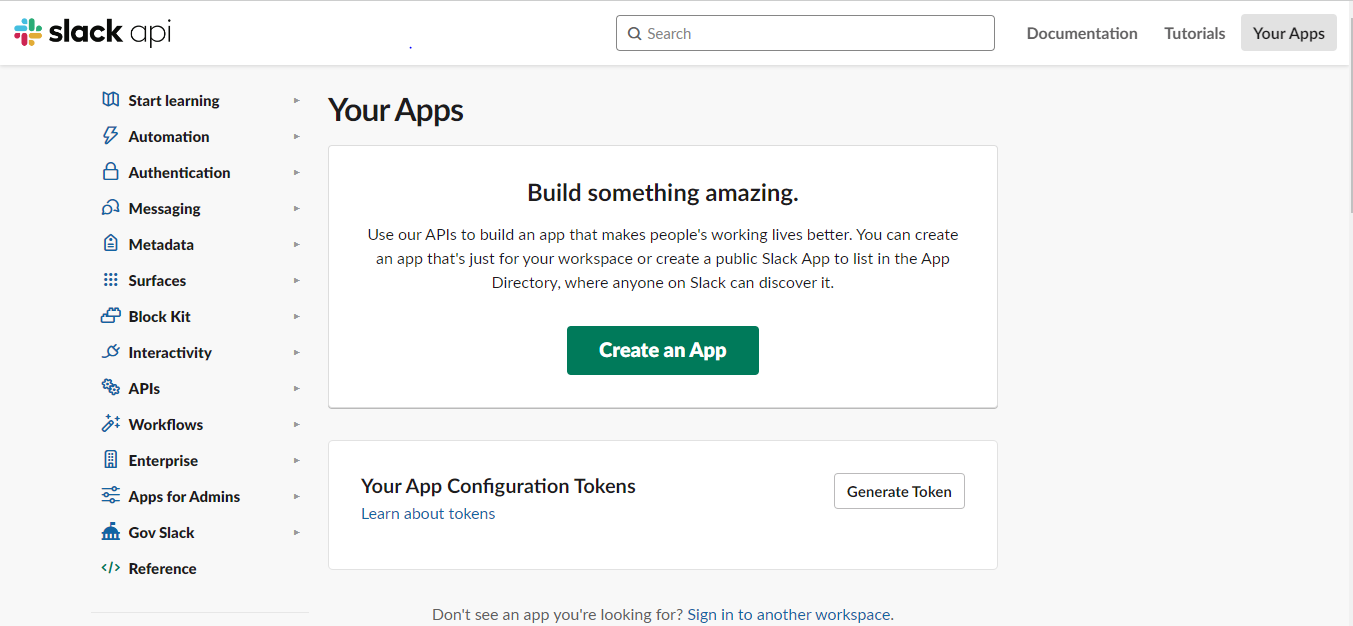Viewport: 1353px width, 626px height.
Task: Expand the Enterprise section arrow
Action: pos(297,460)
